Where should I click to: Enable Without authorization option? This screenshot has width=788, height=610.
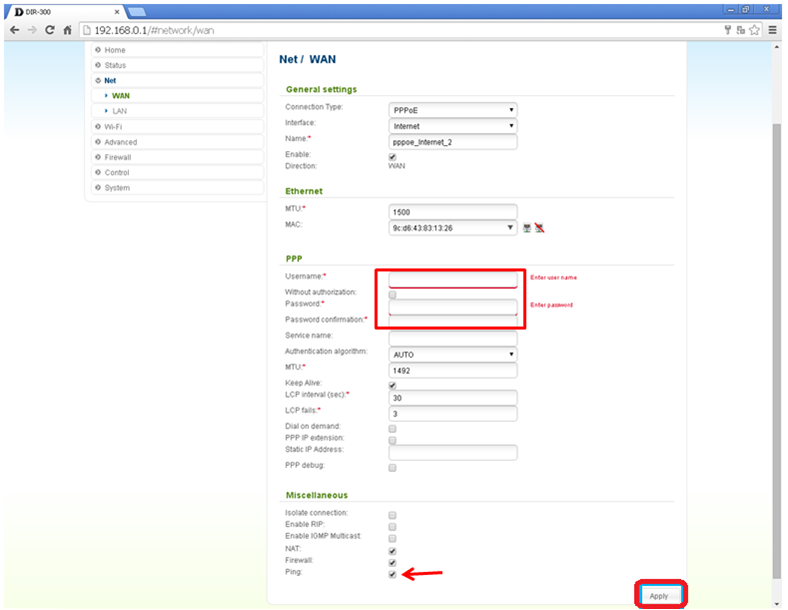[392, 294]
